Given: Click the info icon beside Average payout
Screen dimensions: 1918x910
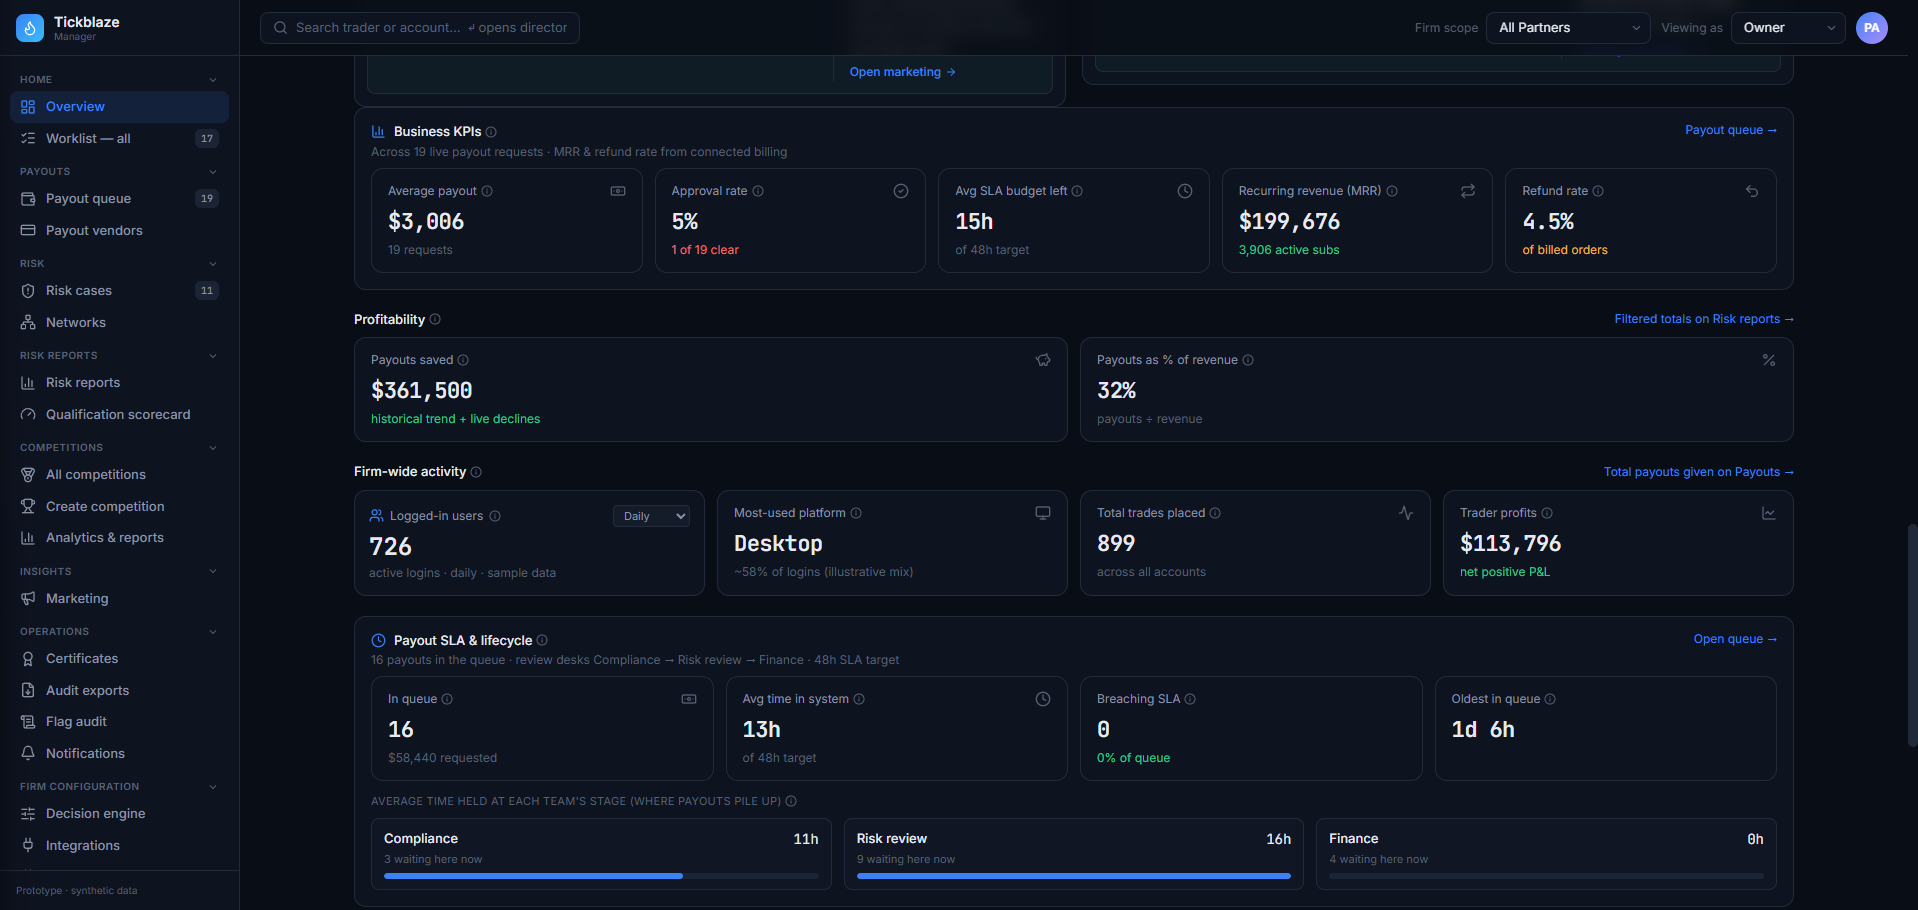Looking at the screenshot, I should tap(487, 191).
